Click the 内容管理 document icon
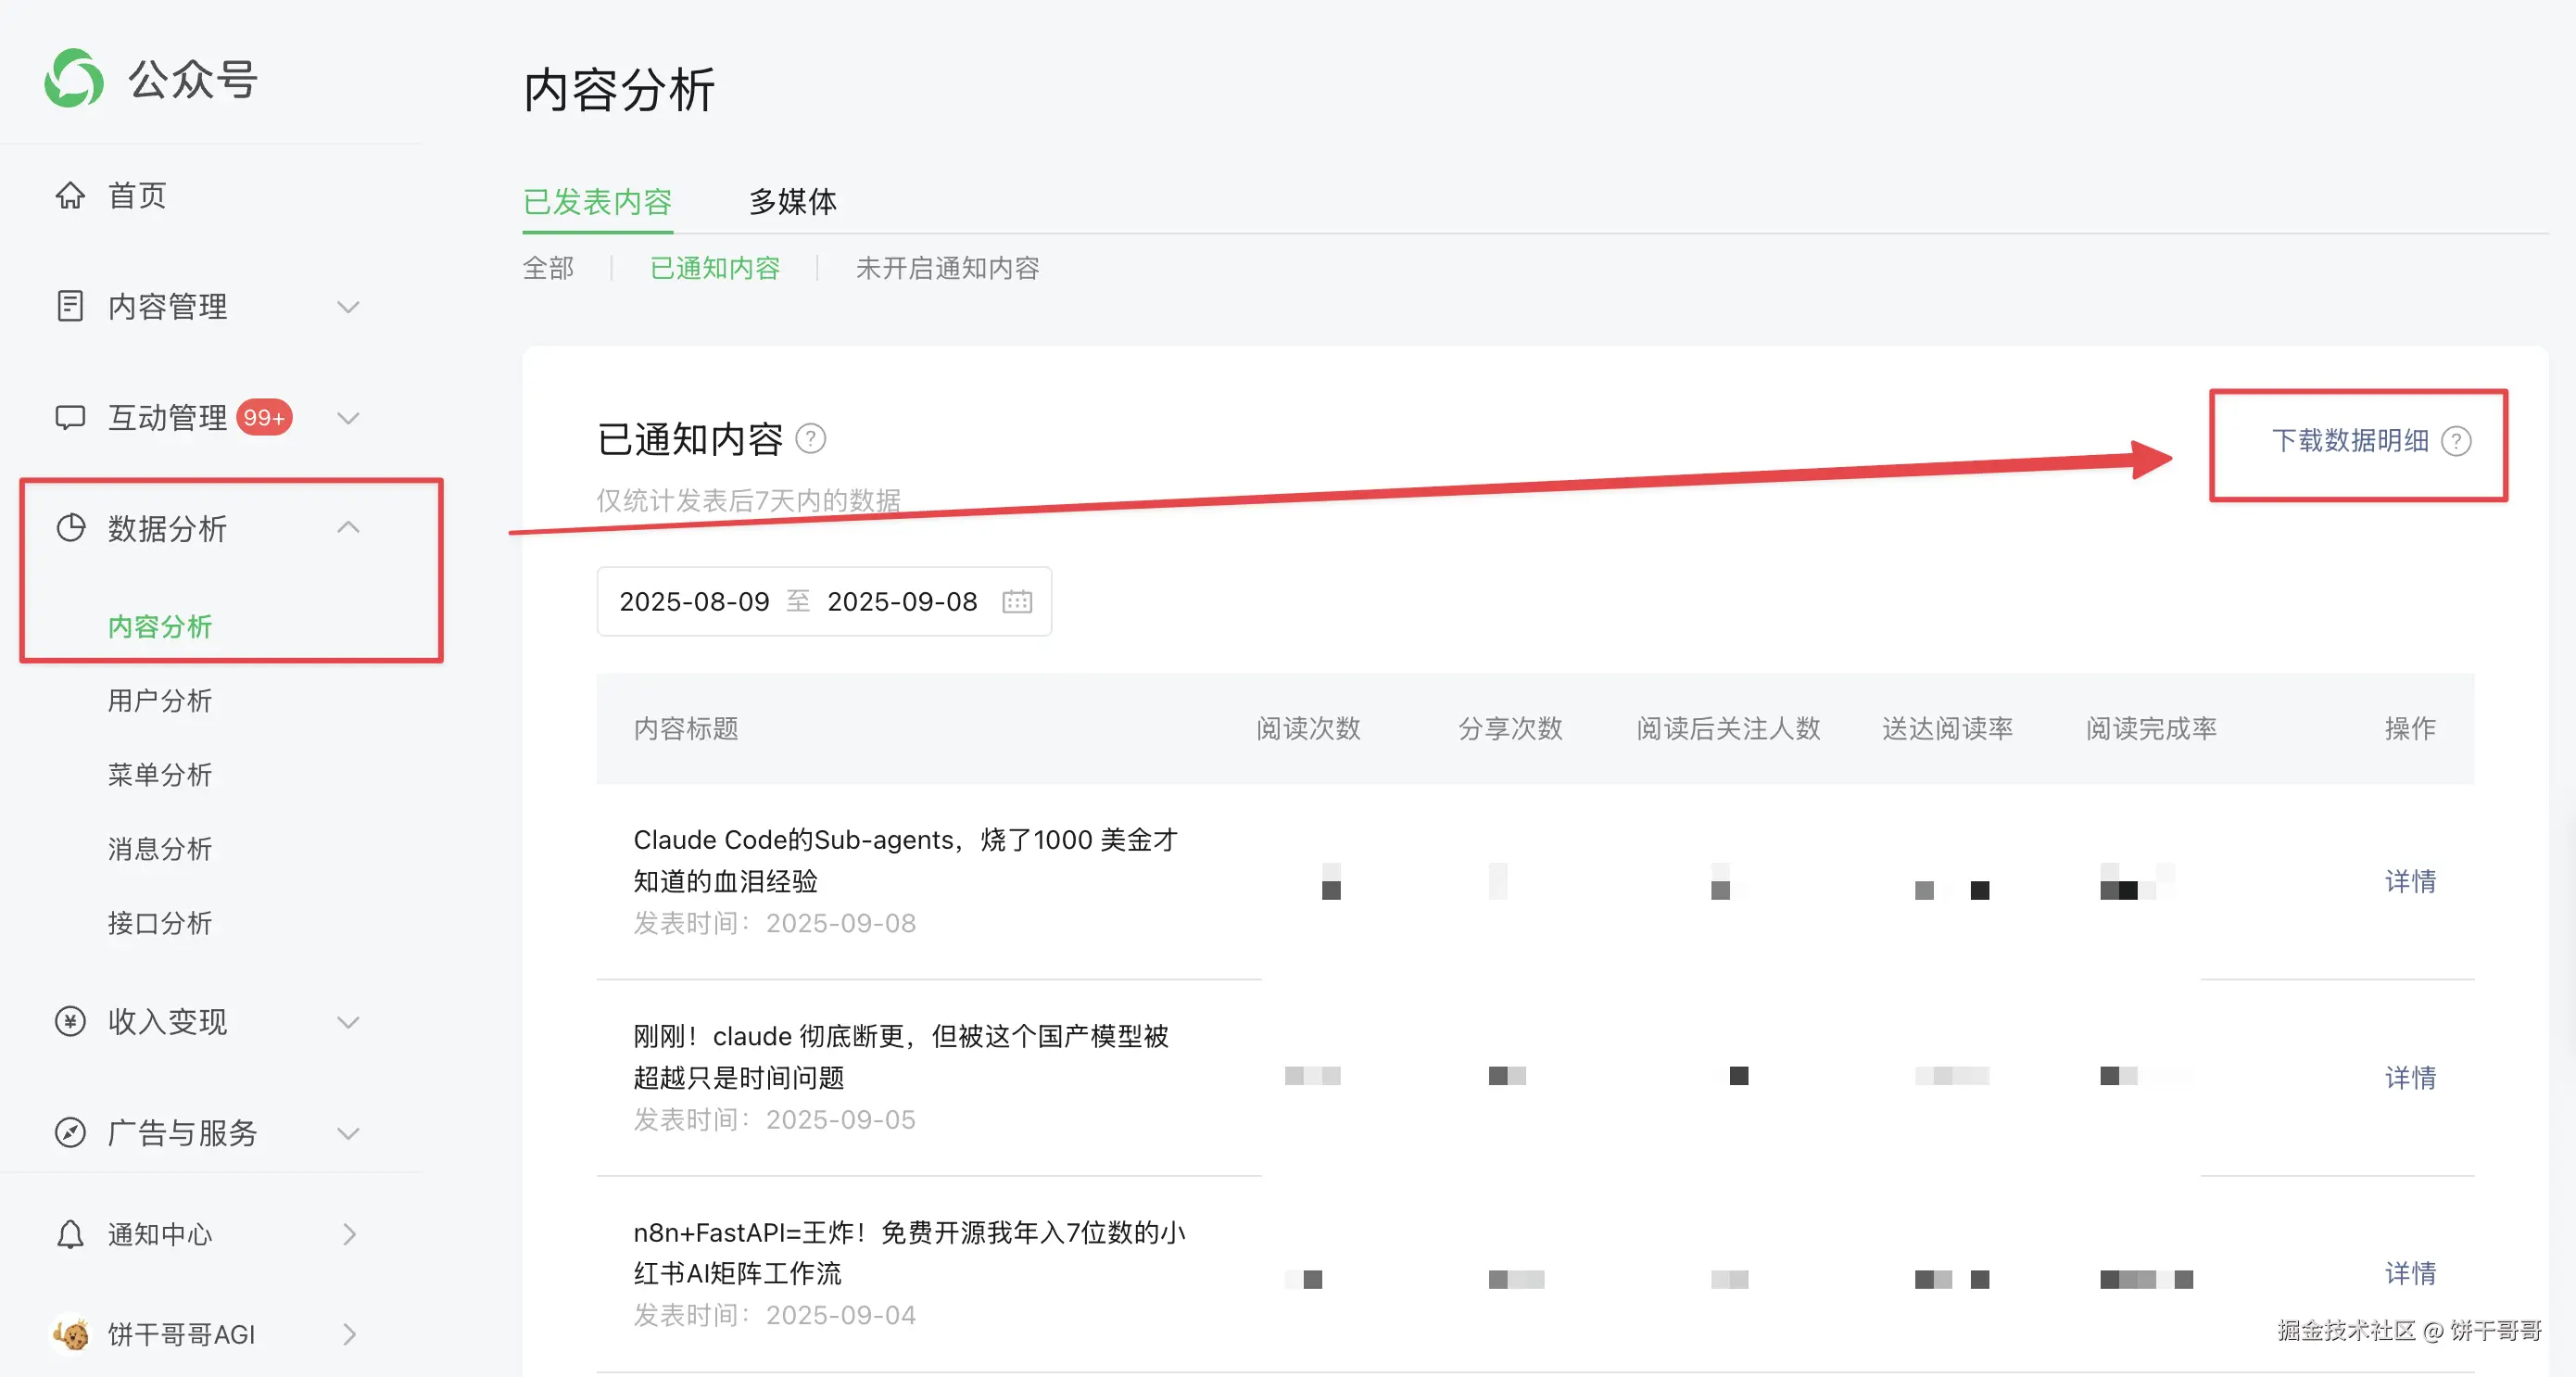 tap(70, 306)
